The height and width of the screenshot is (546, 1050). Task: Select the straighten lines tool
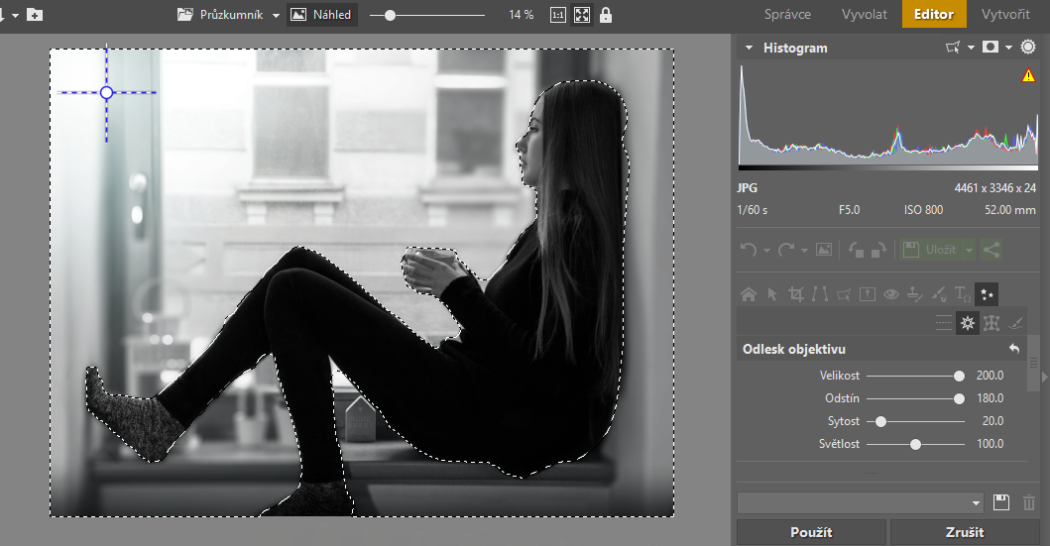[820, 294]
